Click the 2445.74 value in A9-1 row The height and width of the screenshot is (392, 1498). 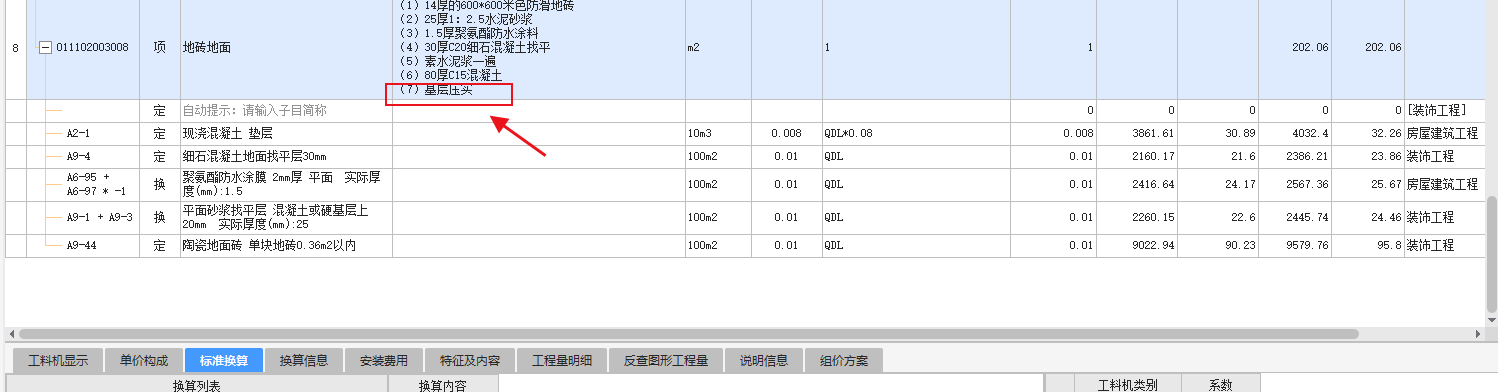point(1295,217)
